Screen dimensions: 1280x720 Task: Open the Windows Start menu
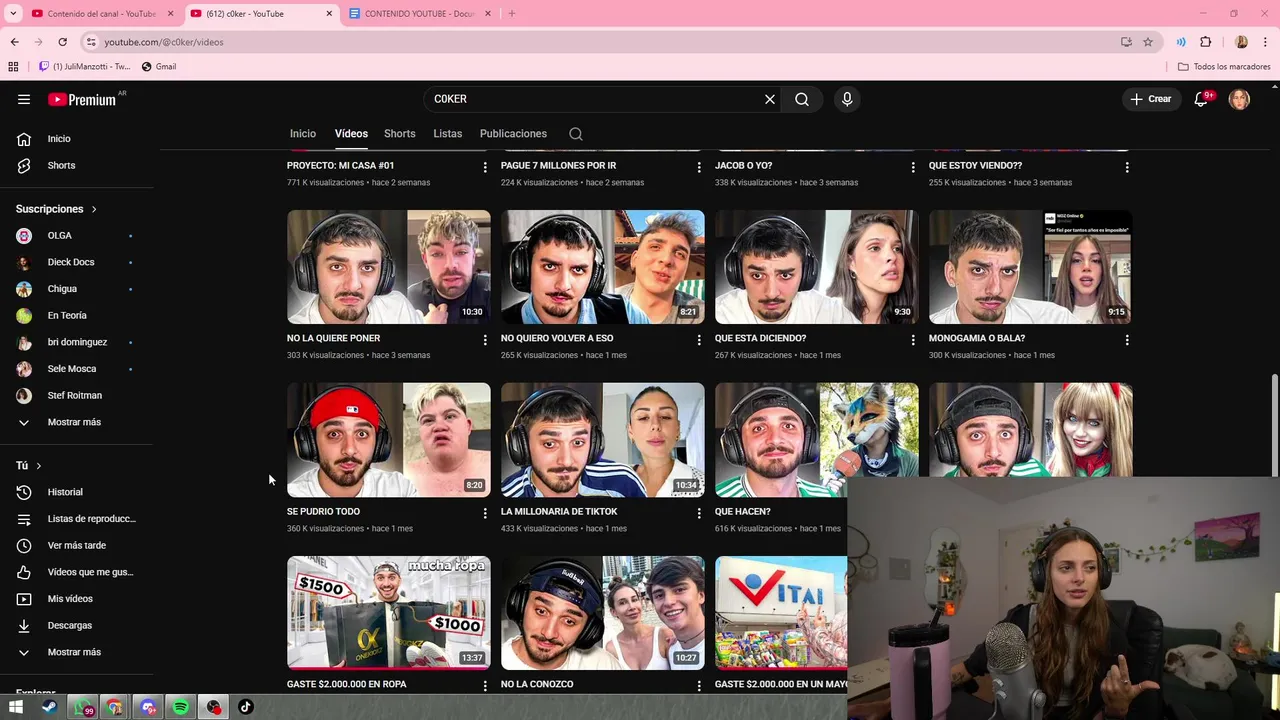pos(16,707)
